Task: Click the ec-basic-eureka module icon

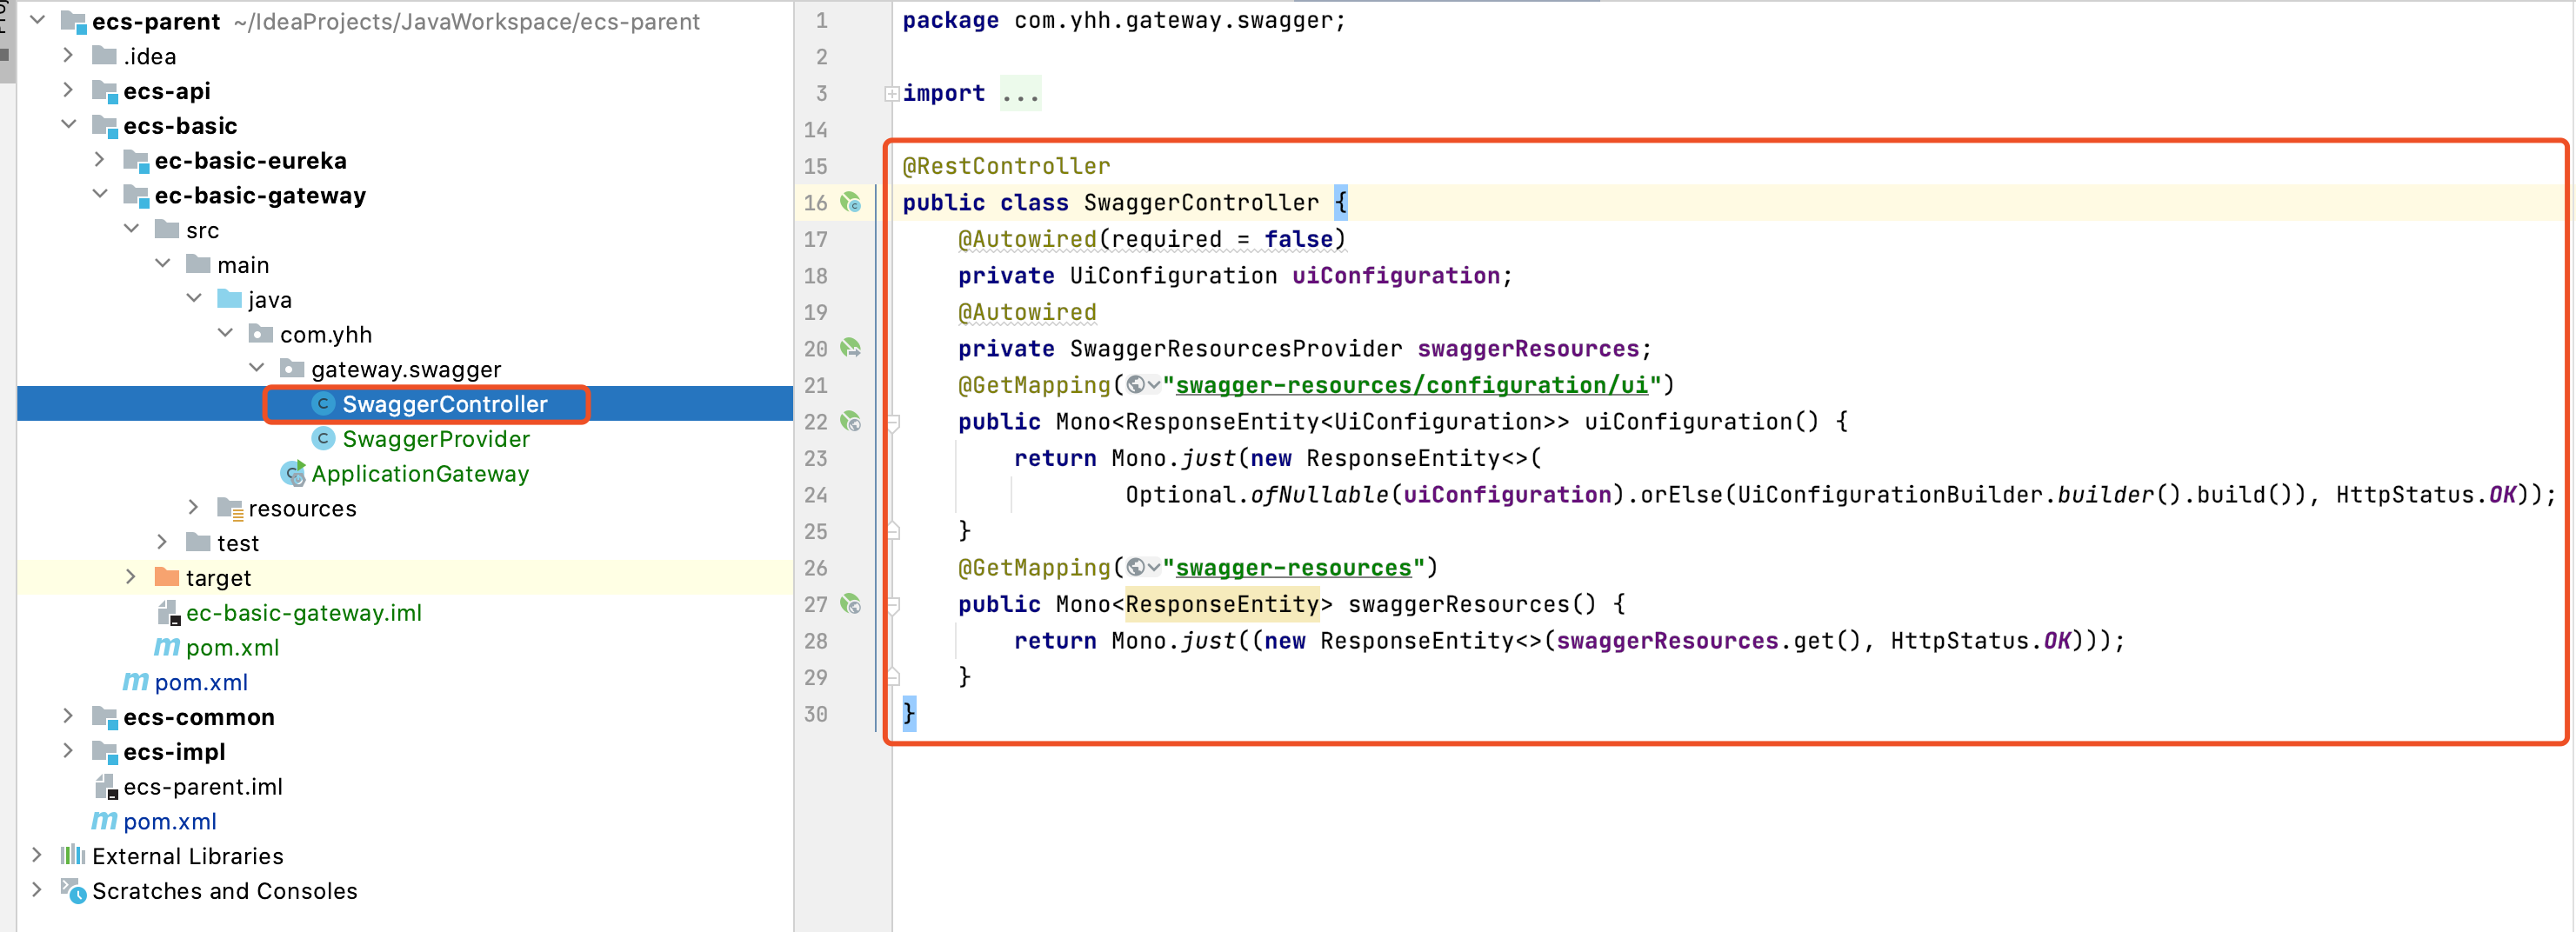Action: [136, 161]
